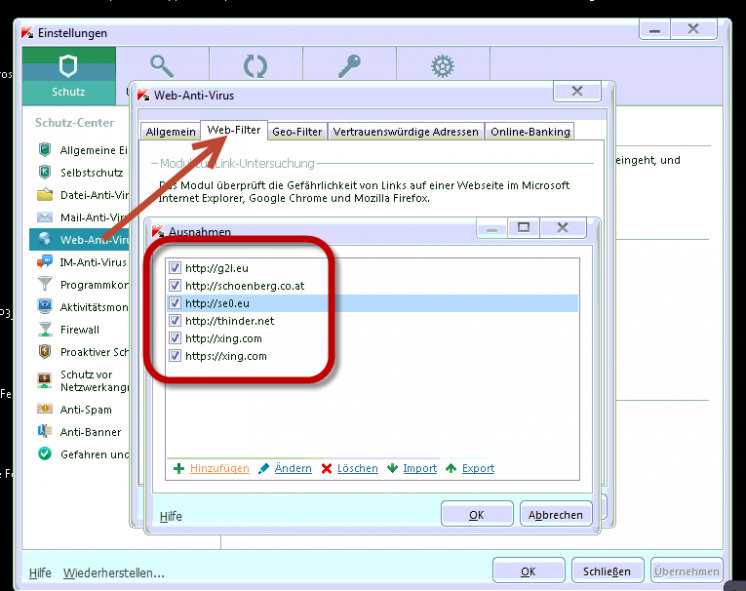The width and height of the screenshot is (746, 591).
Task: Click the Gefahren green check icon
Action: click(45, 454)
